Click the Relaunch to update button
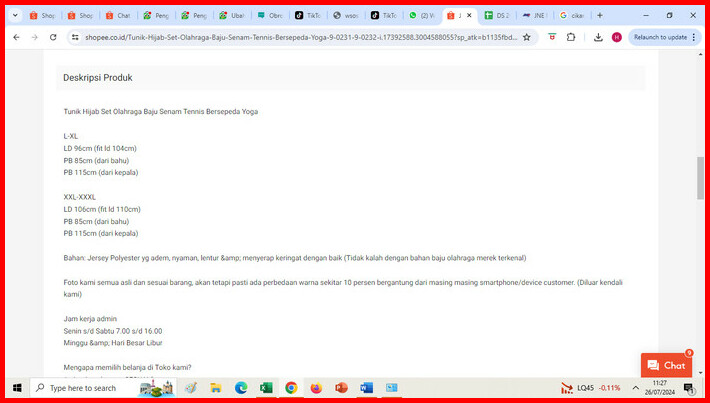 tap(660, 37)
